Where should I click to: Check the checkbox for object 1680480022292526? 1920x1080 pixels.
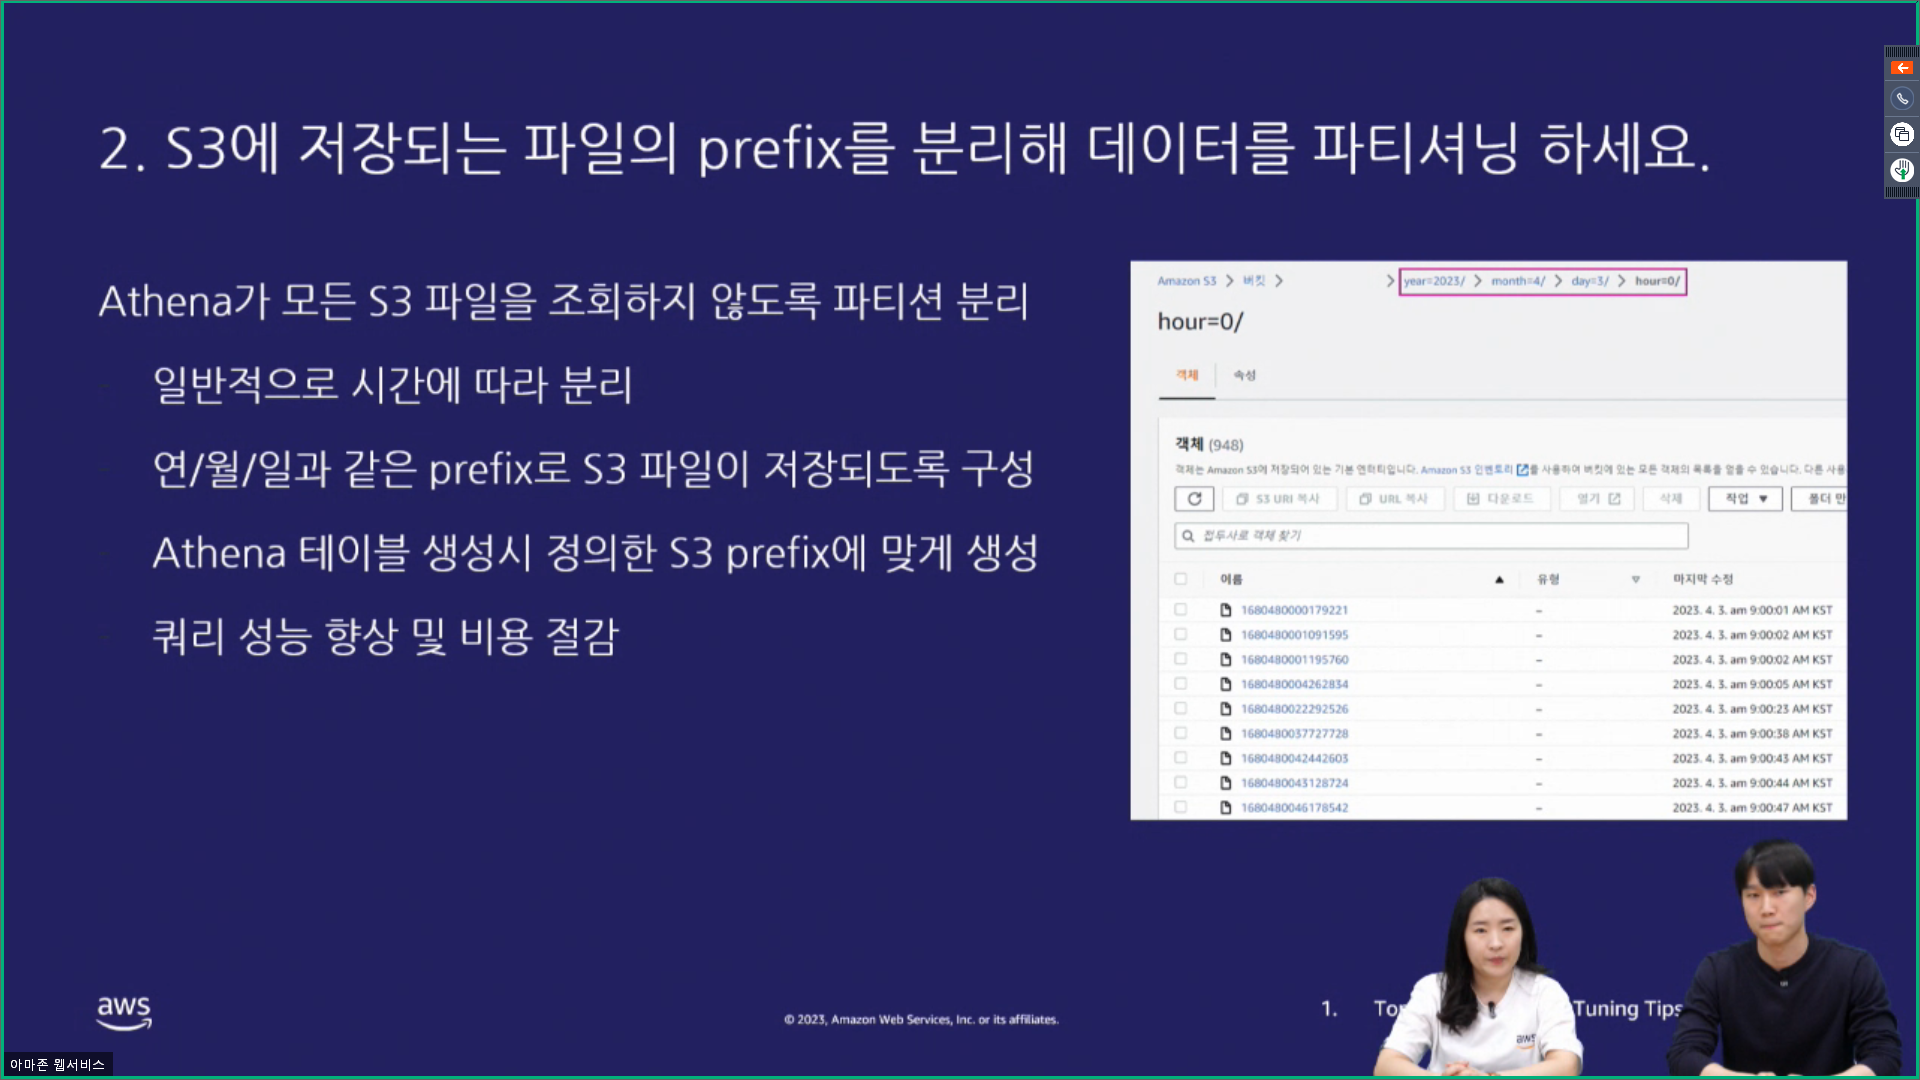1181,708
